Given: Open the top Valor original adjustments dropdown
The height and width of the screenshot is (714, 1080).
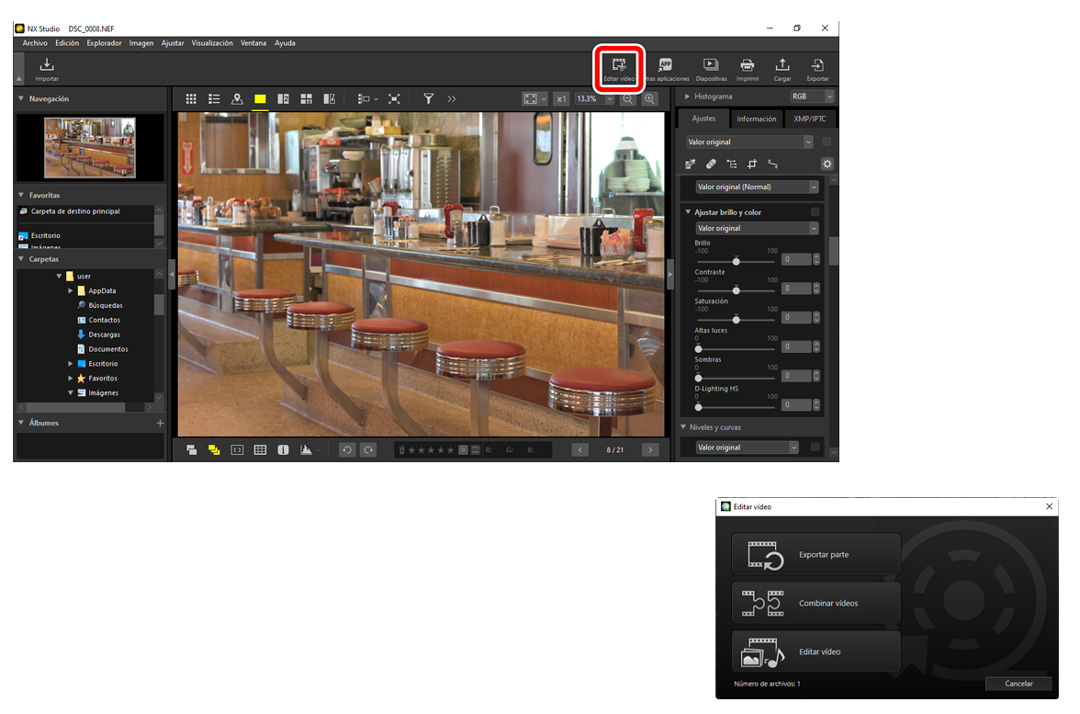Looking at the screenshot, I should click(x=749, y=142).
